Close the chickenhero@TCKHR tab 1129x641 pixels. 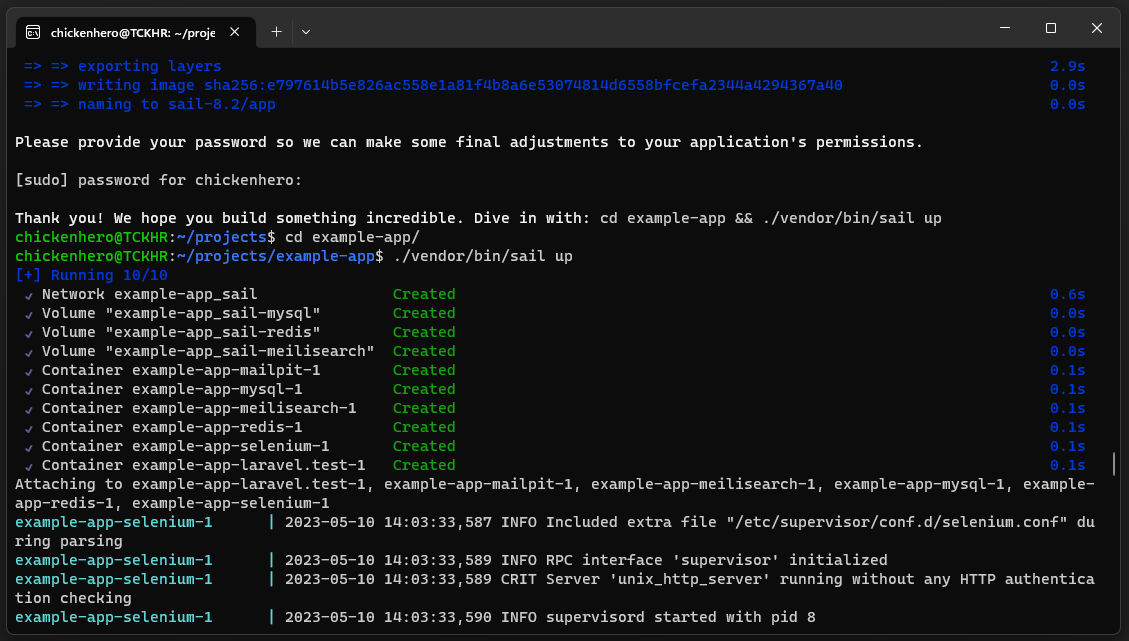[234, 31]
